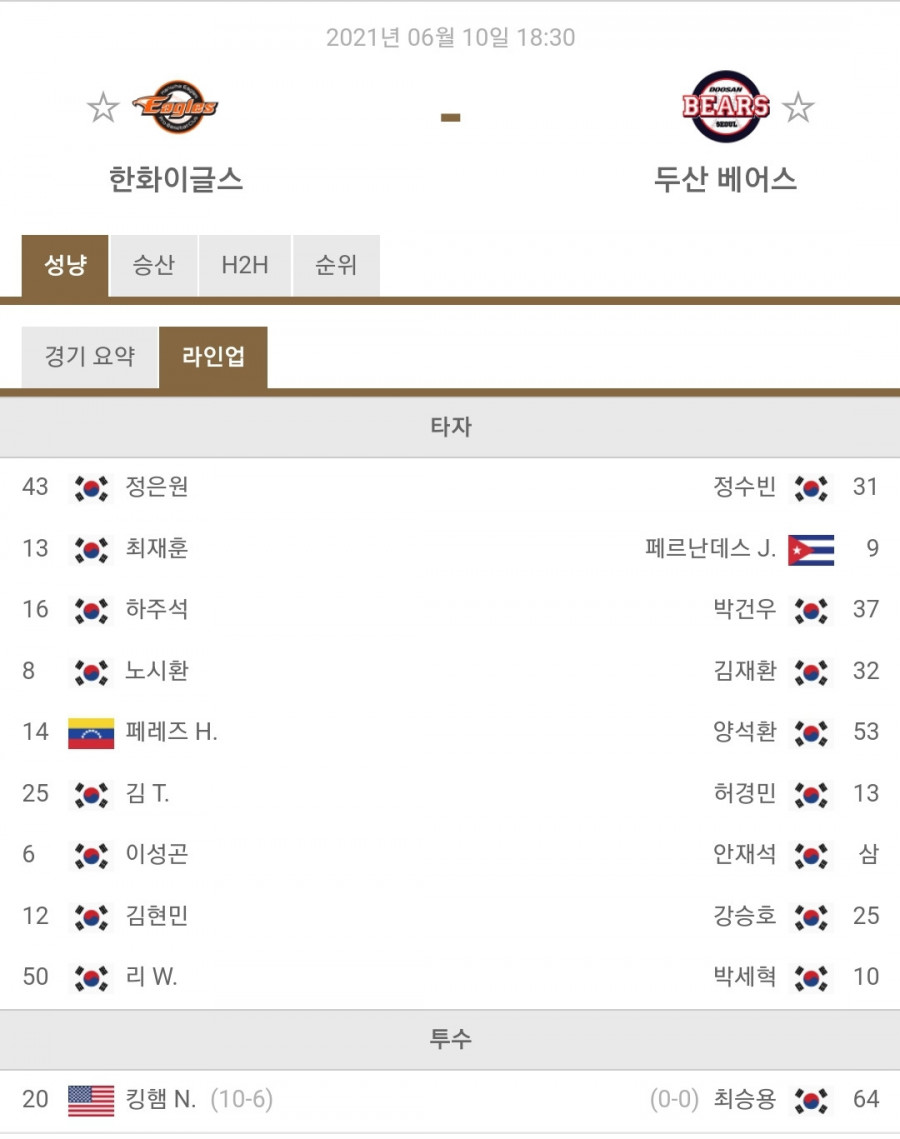900x1139 pixels.
Task: Click the US flag beside 킹햄 N.
Action: point(91,1101)
